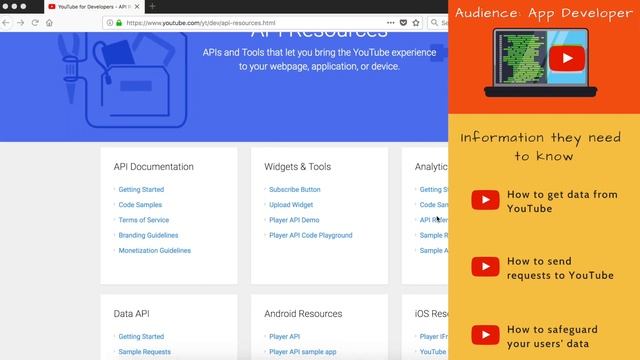The width and height of the screenshot is (640, 360).
Task: Open the Subscribe Button link
Action: [x=295, y=189]
